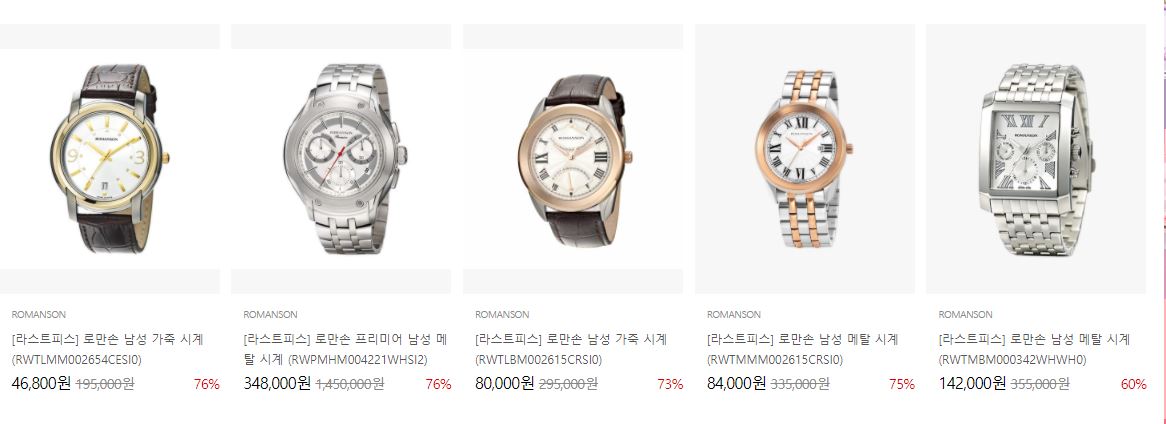Click the ROMANSON brand above RWTMMM002615CRSI0

[x=734, y=315]
